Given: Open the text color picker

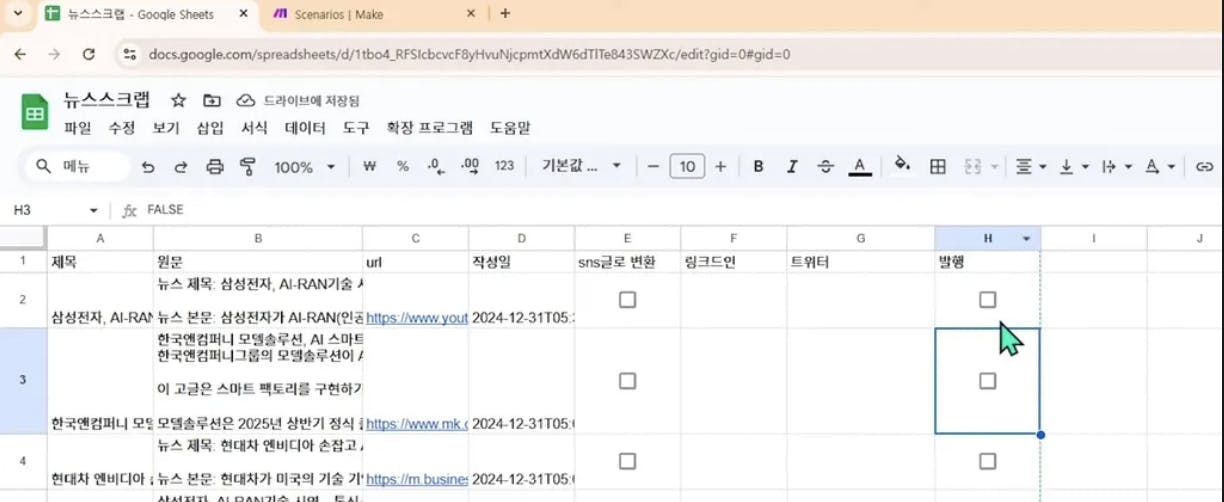Looking at the screenshot, I should (859, 167).
